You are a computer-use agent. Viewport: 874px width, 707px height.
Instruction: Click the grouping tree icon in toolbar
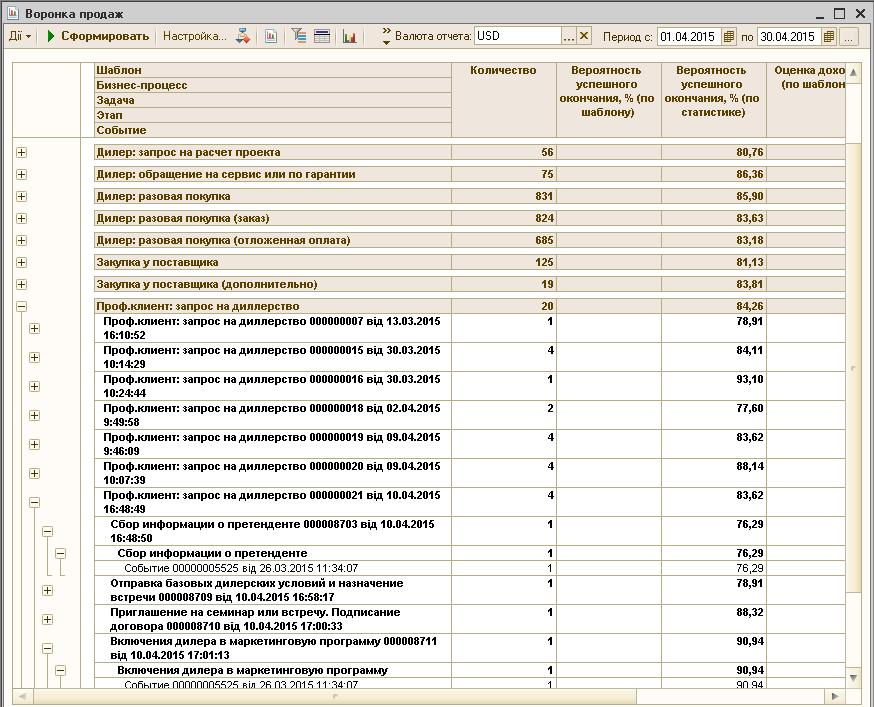point(299,37)
